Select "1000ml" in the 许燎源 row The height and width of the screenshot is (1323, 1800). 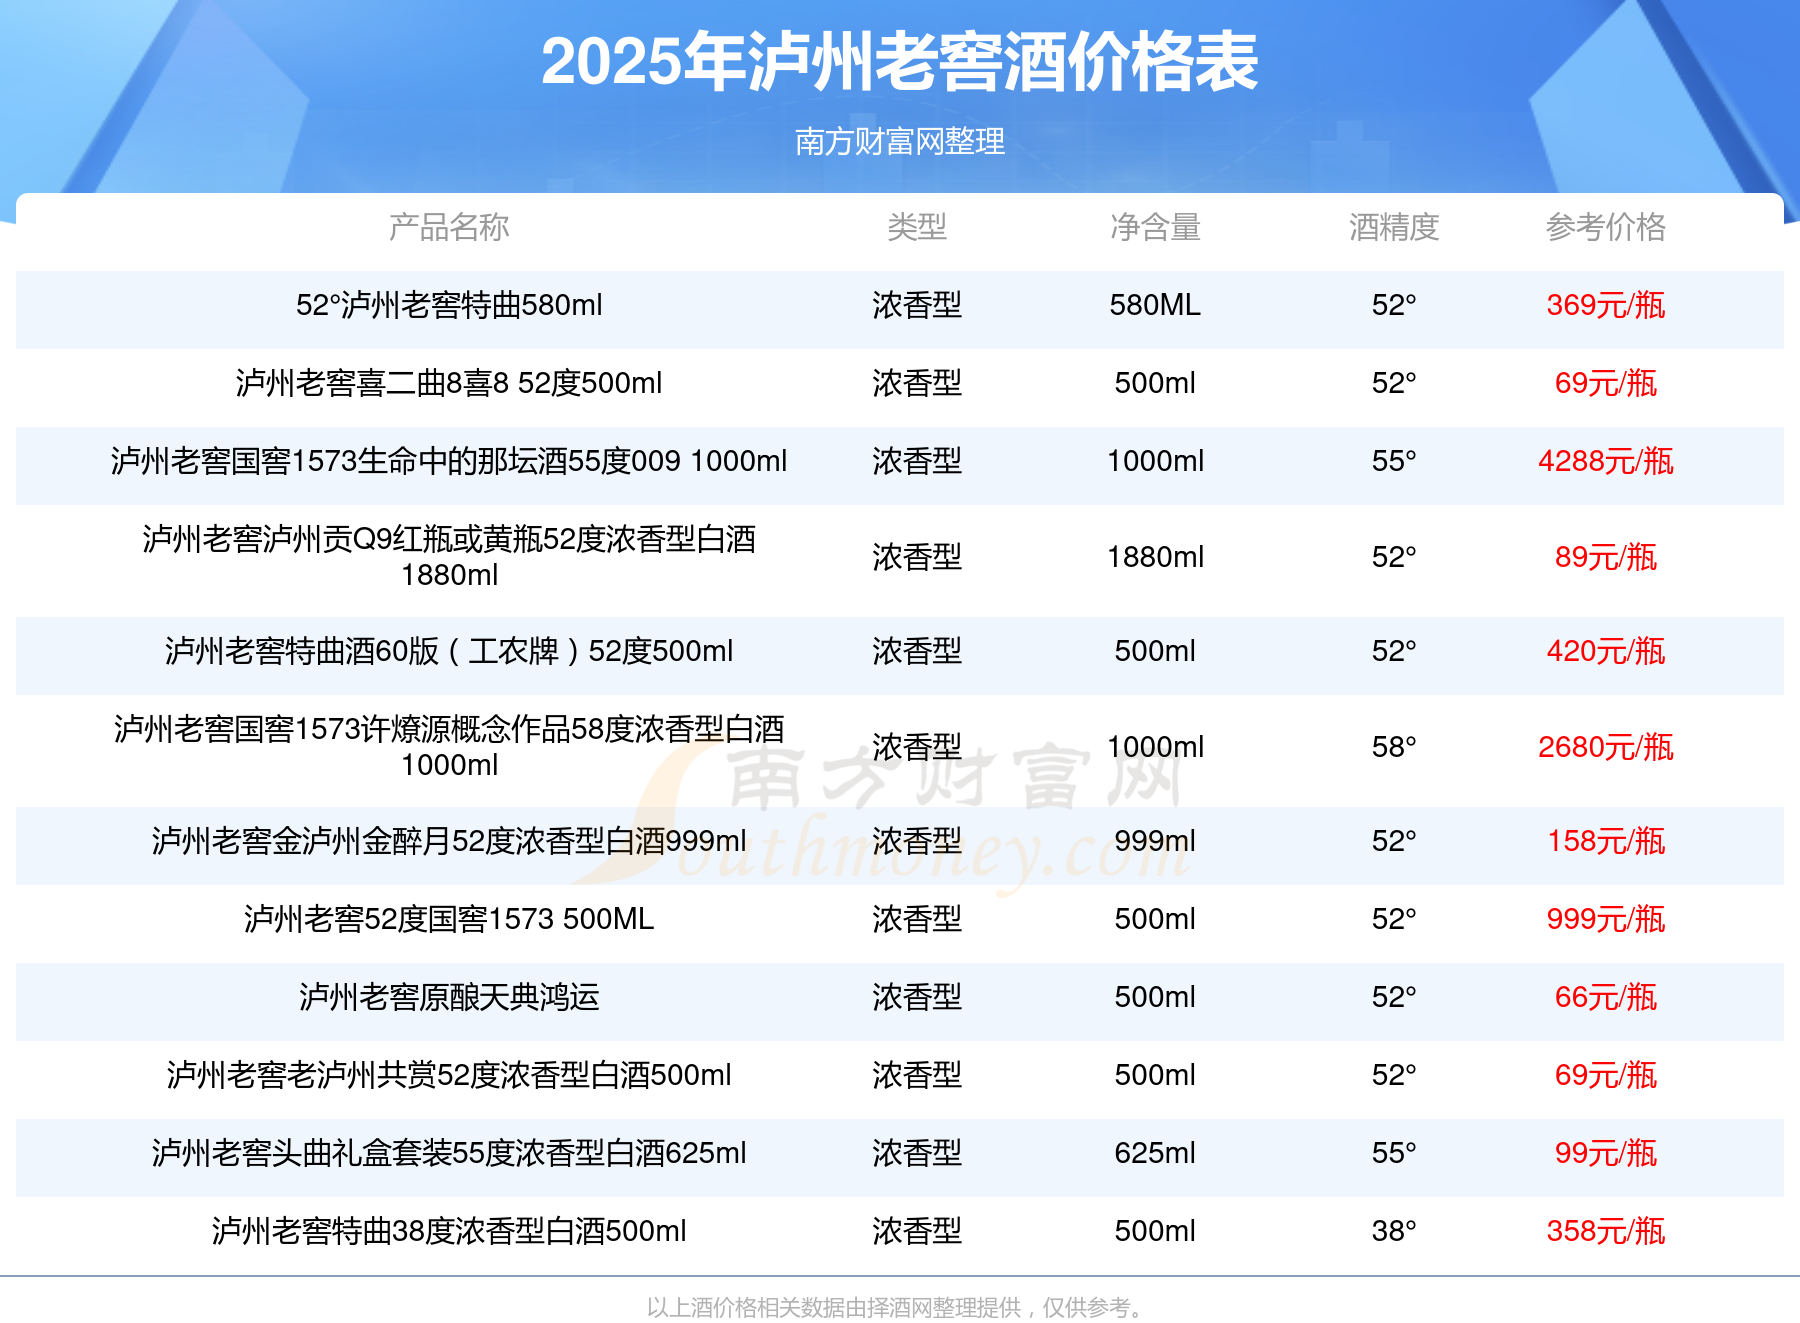coord(1155,747)
